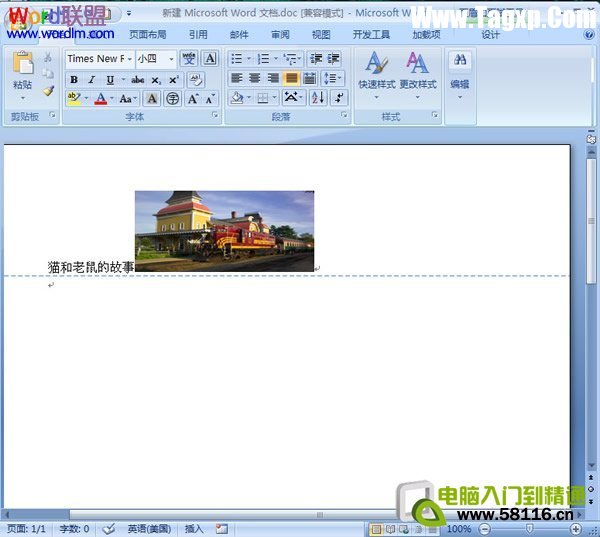Expand the Paragraph dialog launcher (段落)

[x=344, y=114]
